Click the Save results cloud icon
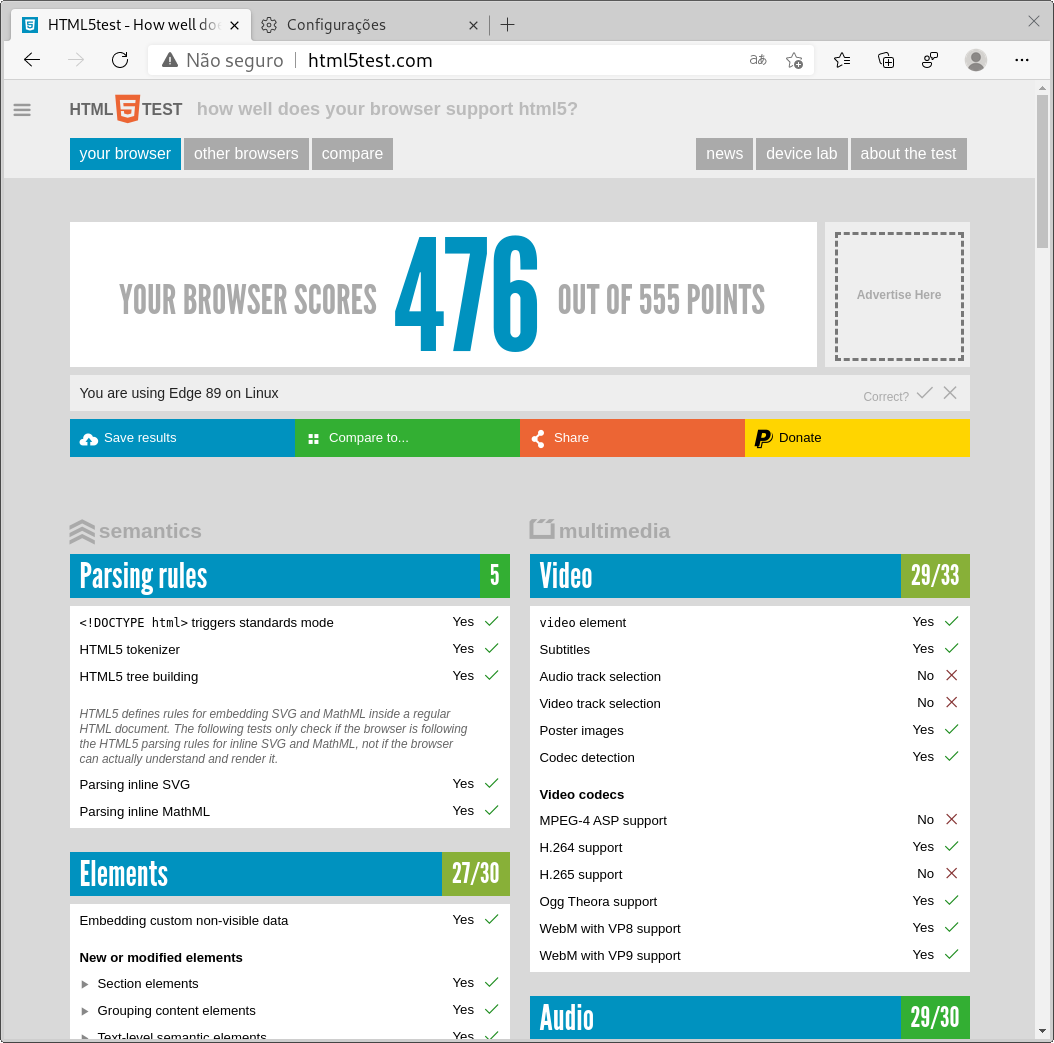This screenshot has width=1054, height=1043. (89, 439)
